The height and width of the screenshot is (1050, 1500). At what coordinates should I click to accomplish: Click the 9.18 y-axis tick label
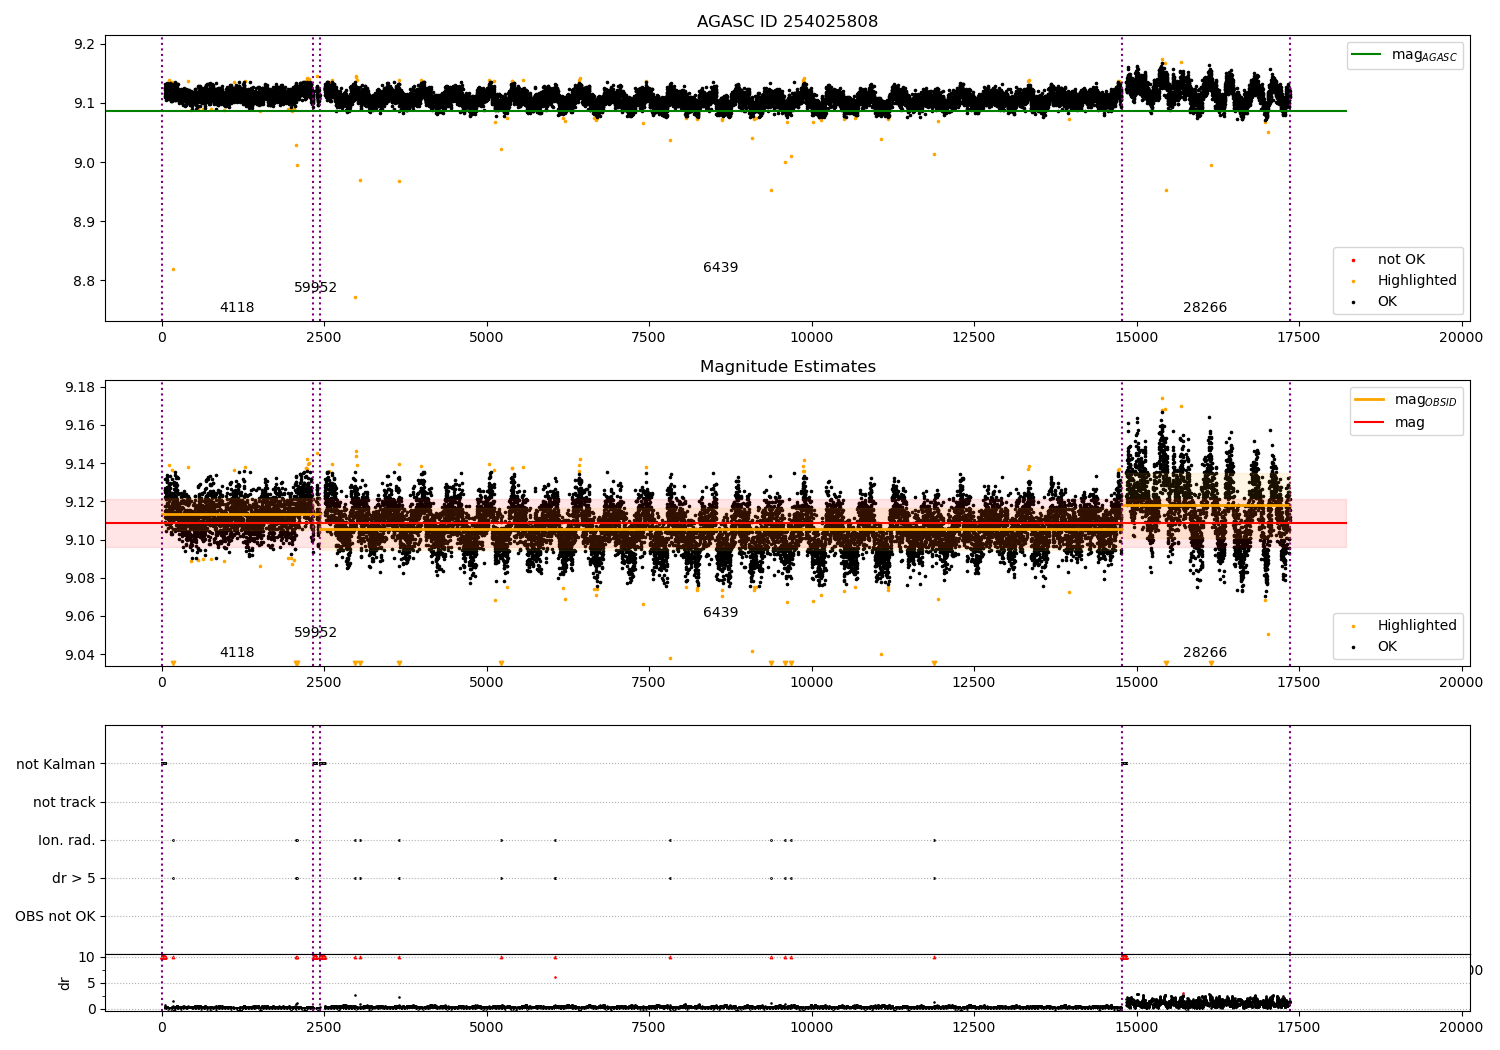pyautogui.click(x=80, y=388)
